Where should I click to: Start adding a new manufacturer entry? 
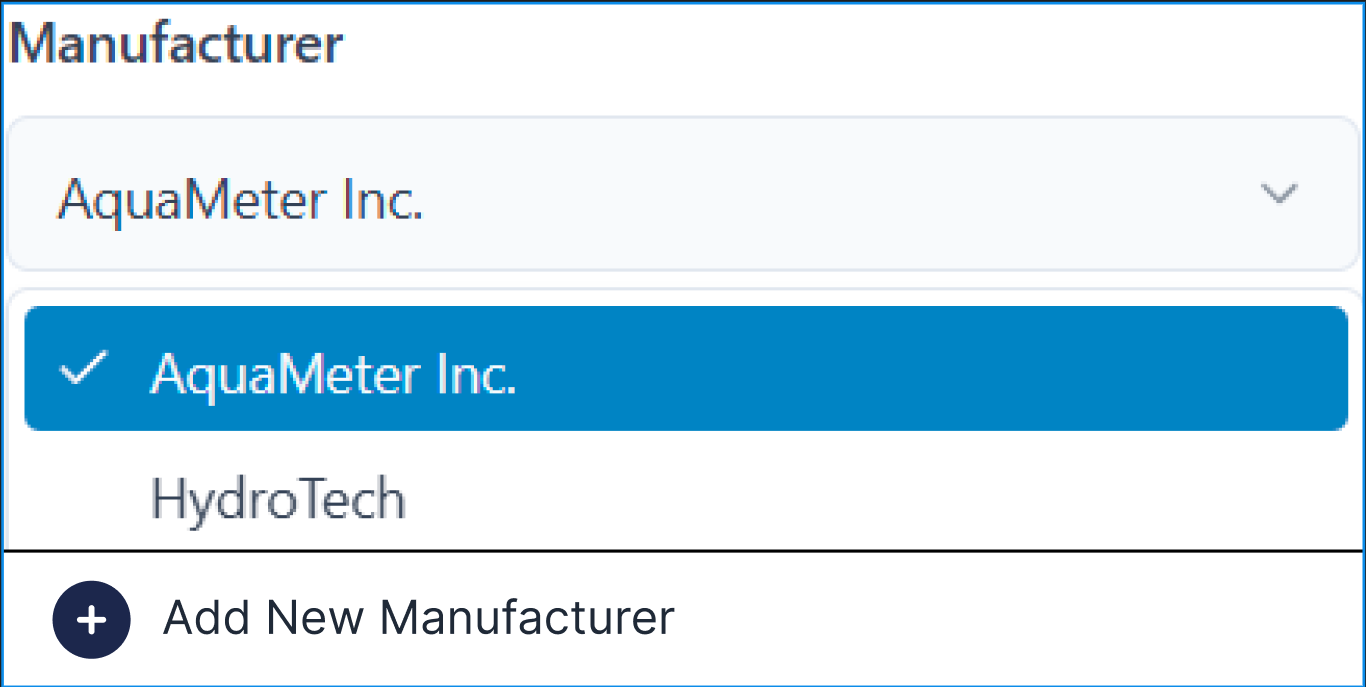(683, 619)
